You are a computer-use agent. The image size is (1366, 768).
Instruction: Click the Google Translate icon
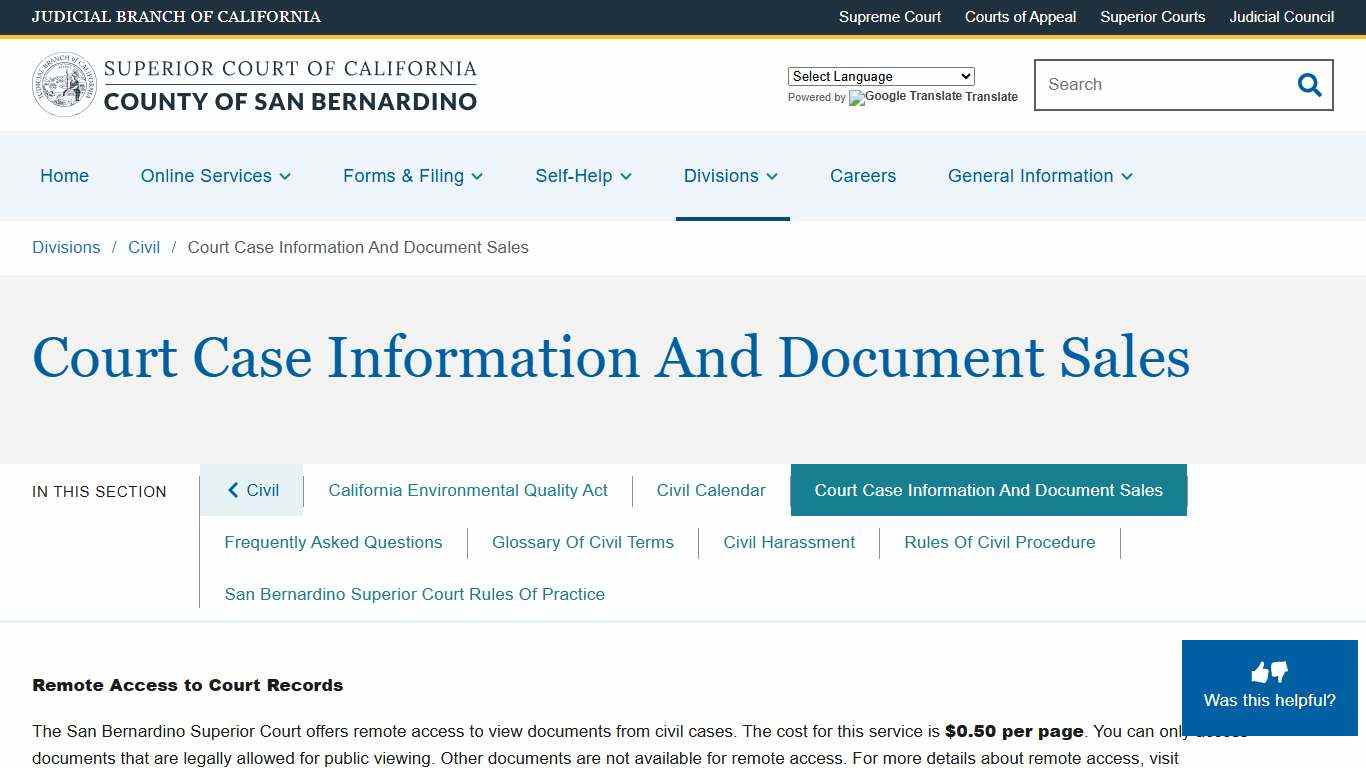[857, 98]
